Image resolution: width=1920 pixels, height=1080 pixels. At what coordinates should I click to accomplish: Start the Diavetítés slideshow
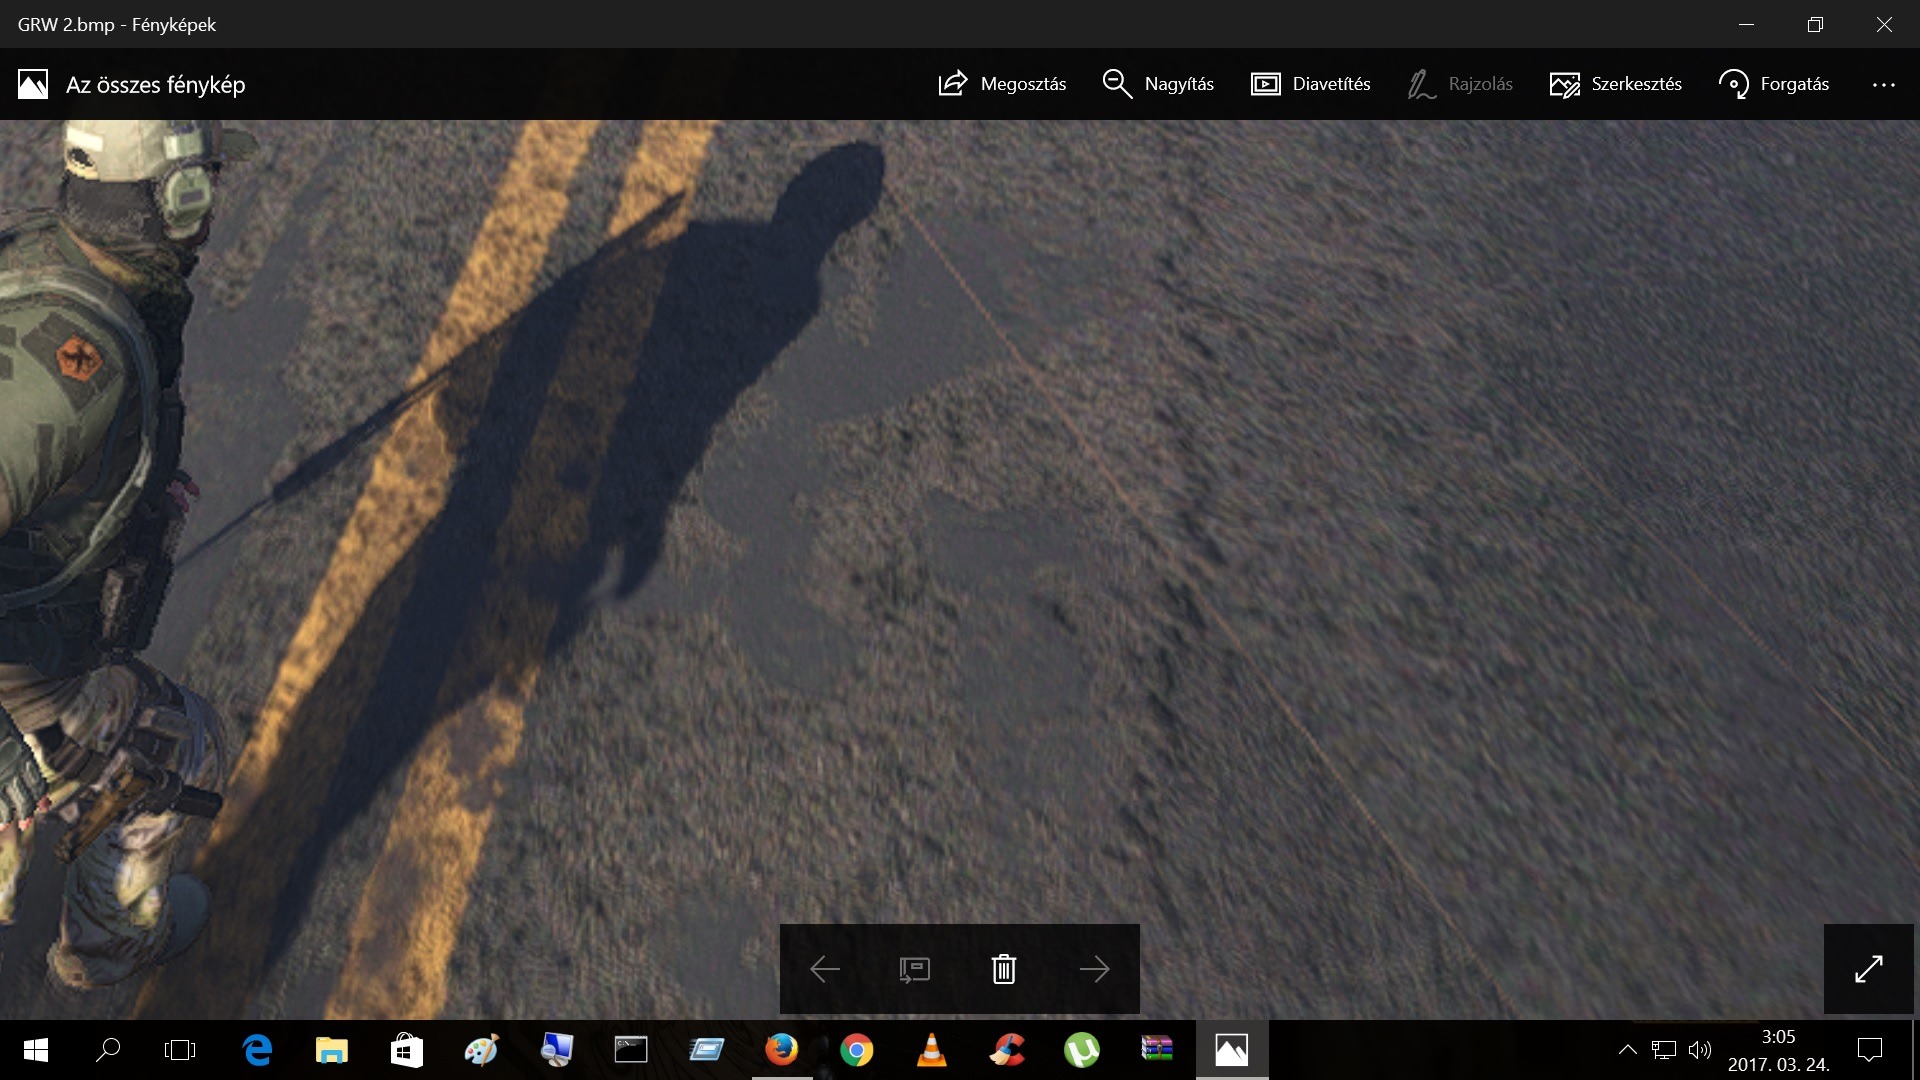pyautogui.click(x=1310, y=84)
